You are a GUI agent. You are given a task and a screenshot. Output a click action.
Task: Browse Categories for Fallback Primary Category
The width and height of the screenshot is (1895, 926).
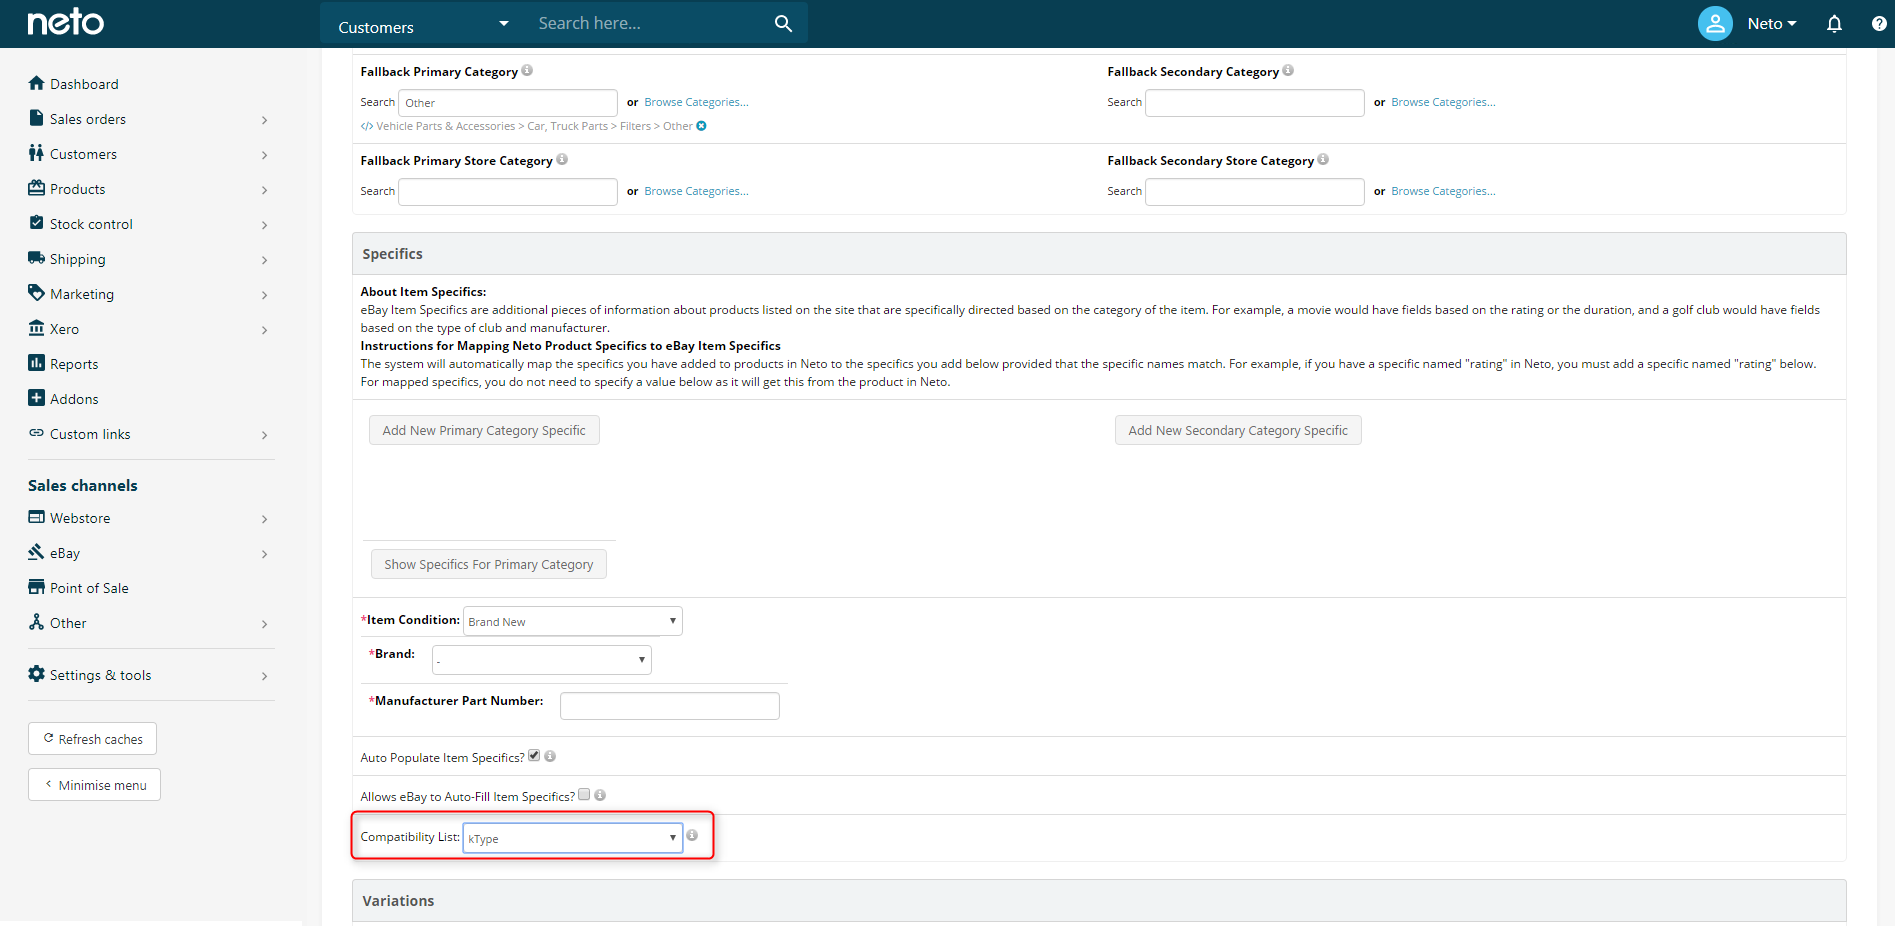coord(696,102)
